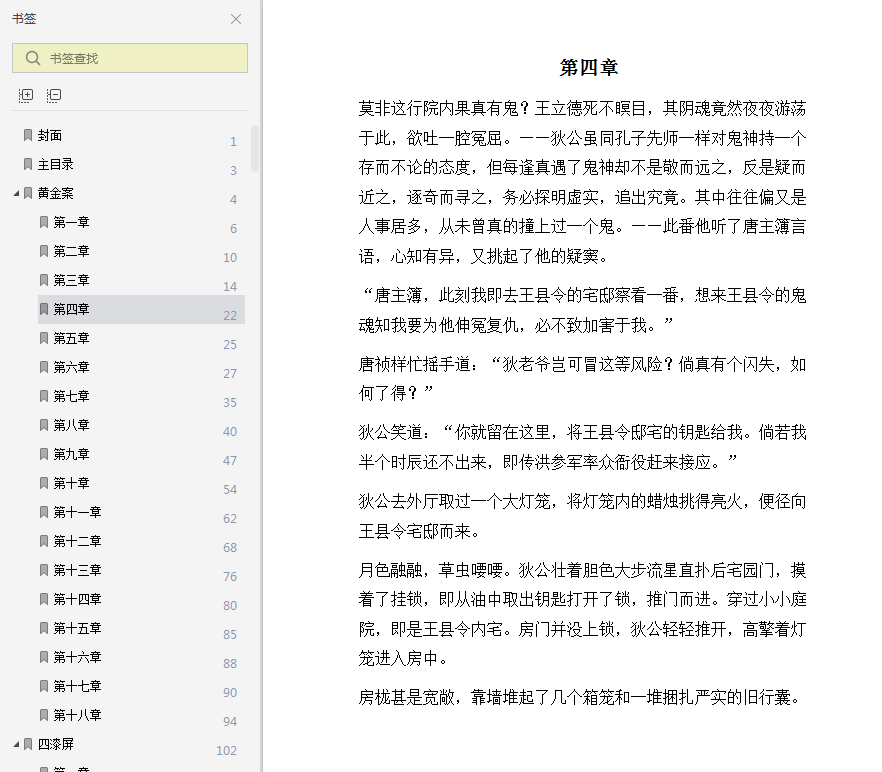This screenshot has width=882, height=772.
Task: Click the collapse all bookmarks icon
Action: tap(54, 95)
